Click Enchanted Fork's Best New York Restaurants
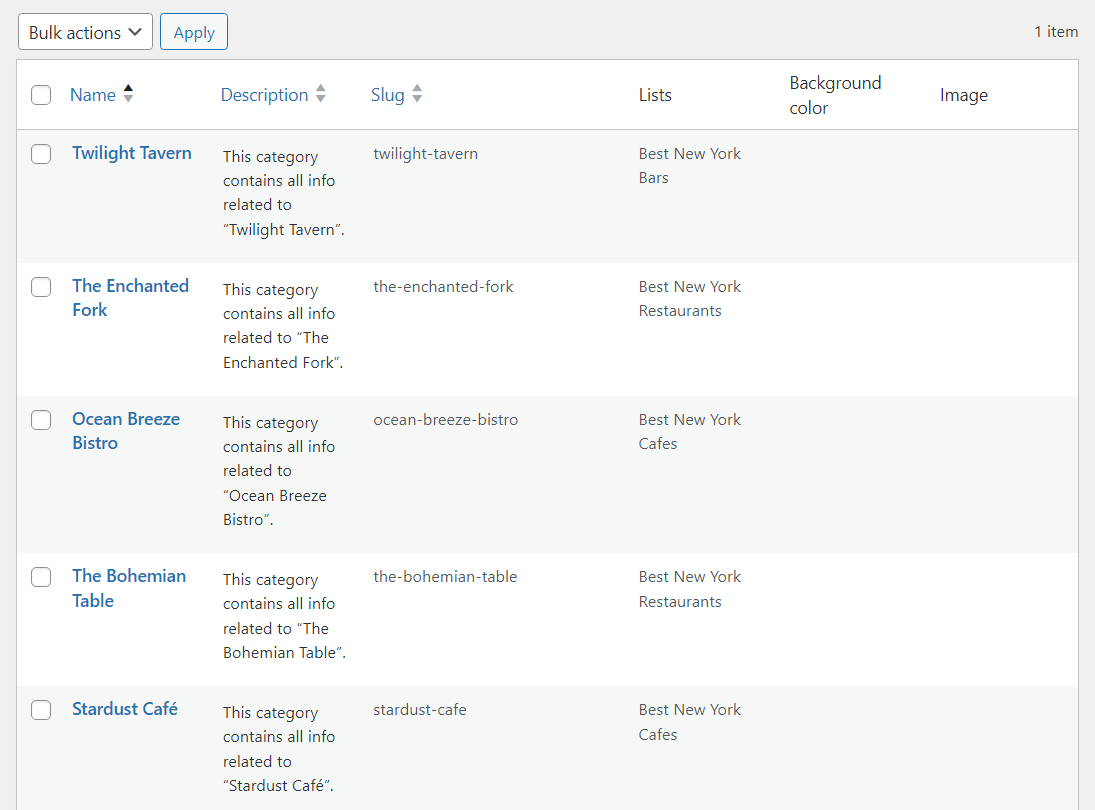 click(x=690, y=299)
